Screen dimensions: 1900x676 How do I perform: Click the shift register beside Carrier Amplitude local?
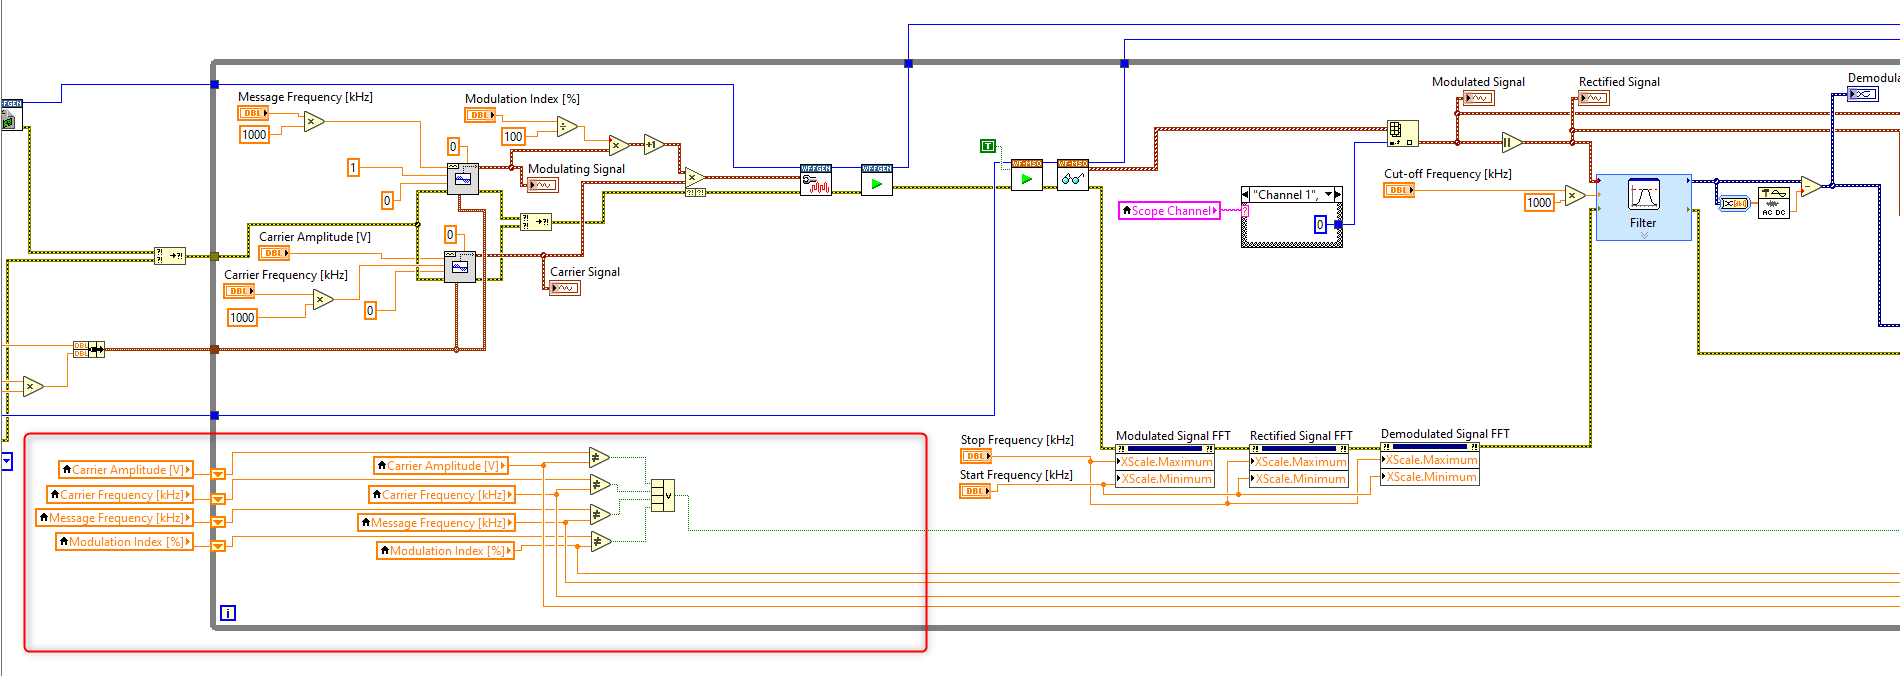218,474
